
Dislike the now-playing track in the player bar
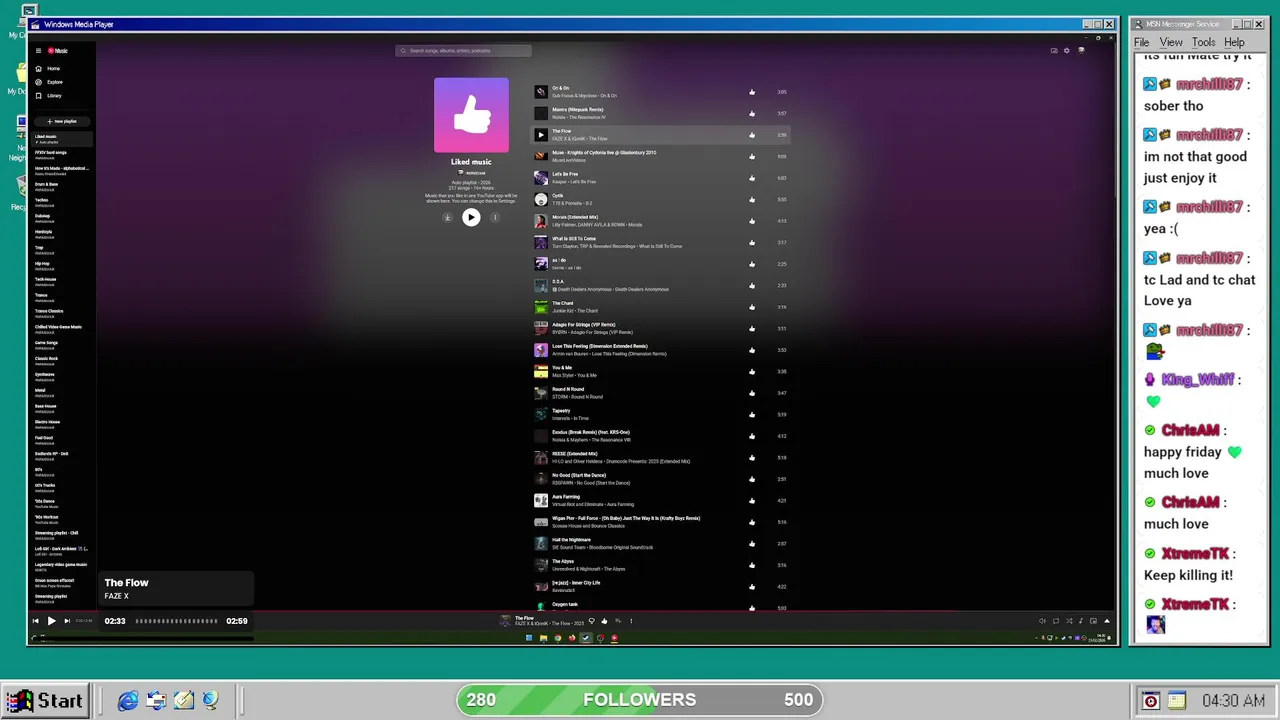pyautogui.click(x=591, y=621)
